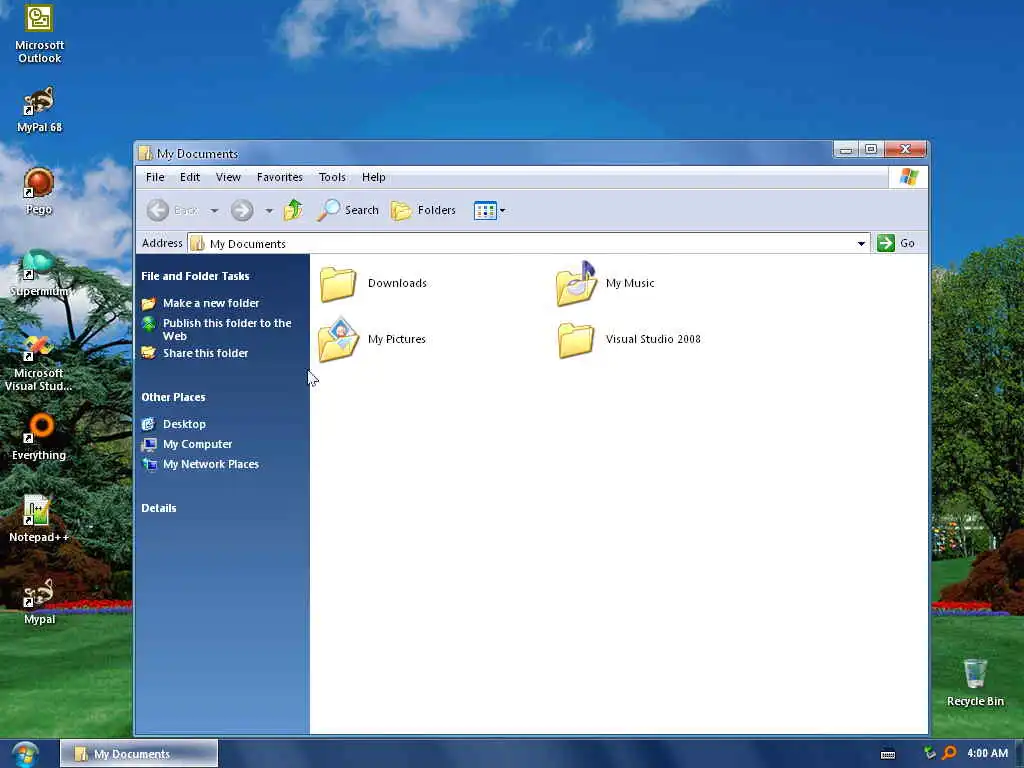Open Microsoft Visual Studio desktop shortcut

pos(39,363)
